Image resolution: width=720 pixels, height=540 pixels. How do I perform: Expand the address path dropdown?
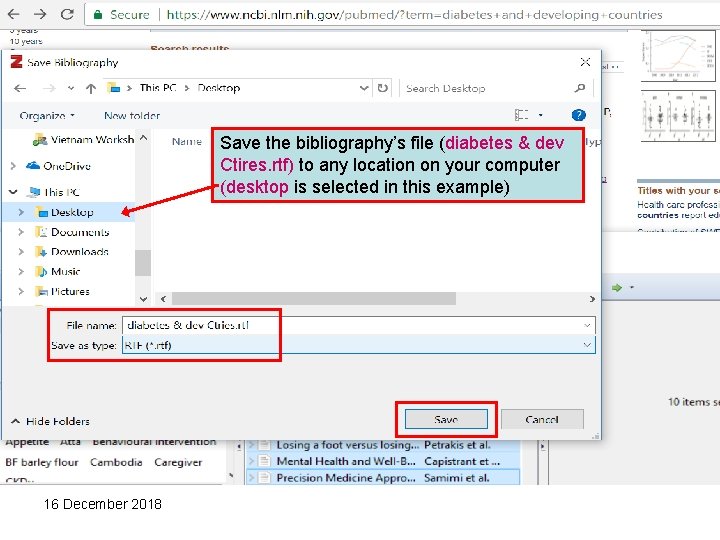364,88
